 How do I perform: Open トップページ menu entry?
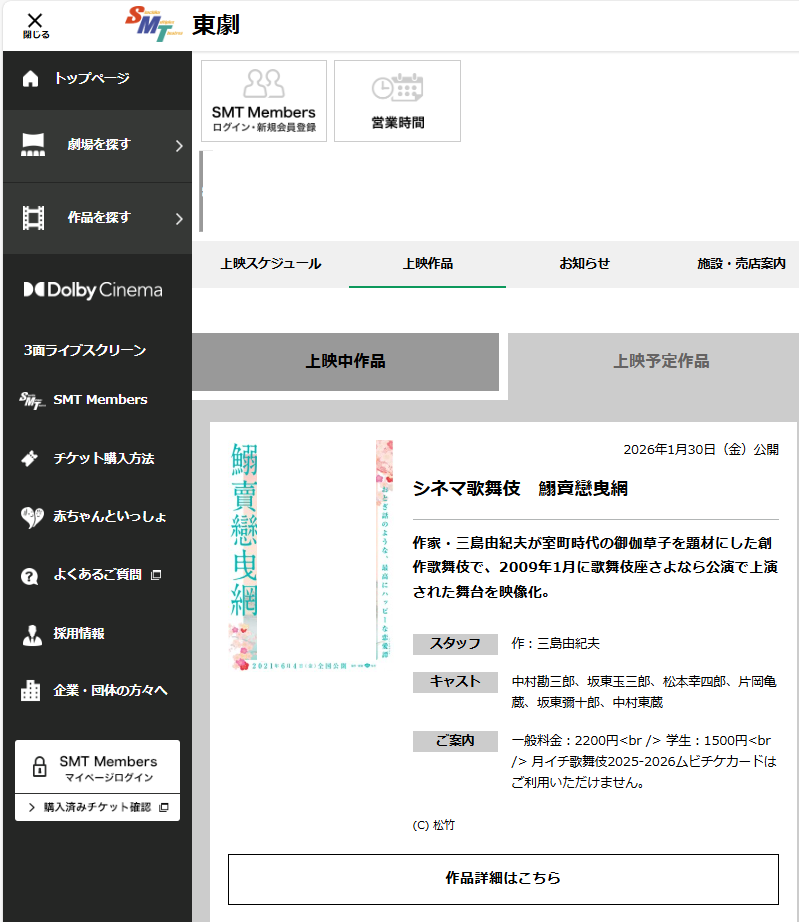[92, 78]
